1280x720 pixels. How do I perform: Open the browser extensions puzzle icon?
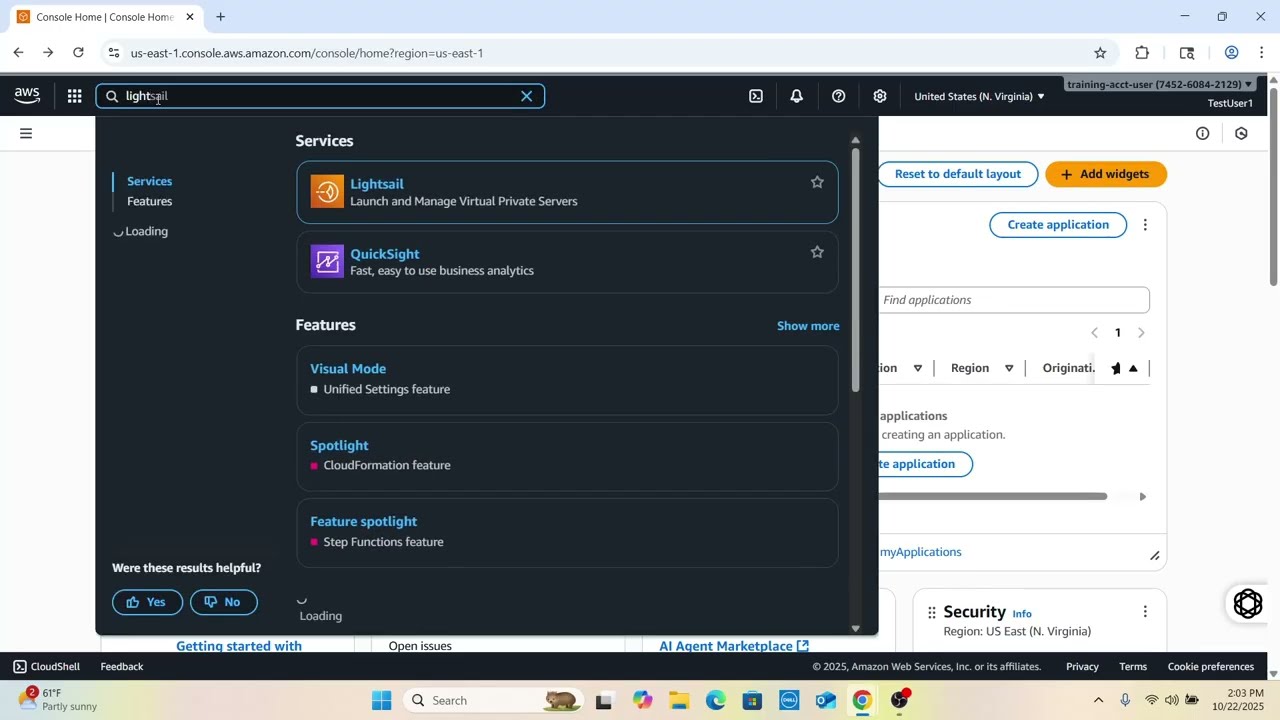point(1142,53)
